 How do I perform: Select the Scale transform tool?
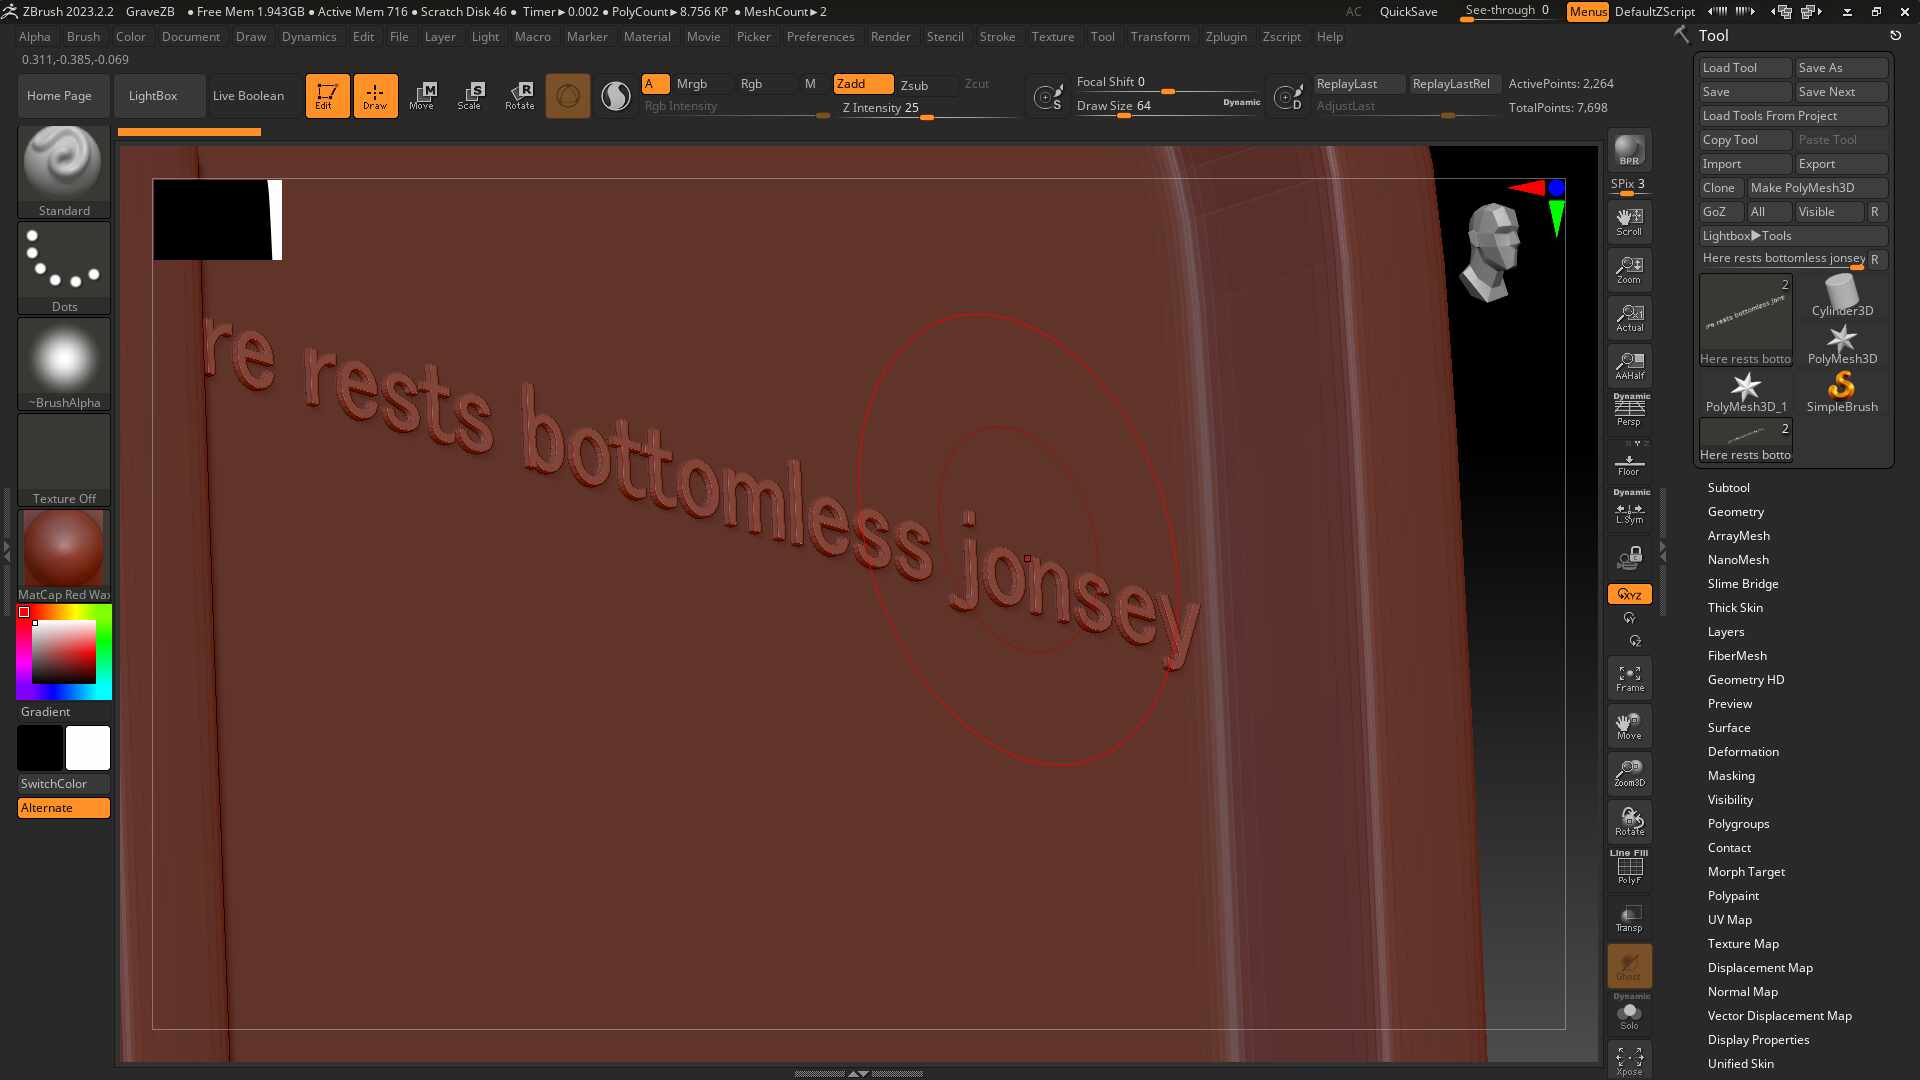pyautogui.click(x=470, y=96)
